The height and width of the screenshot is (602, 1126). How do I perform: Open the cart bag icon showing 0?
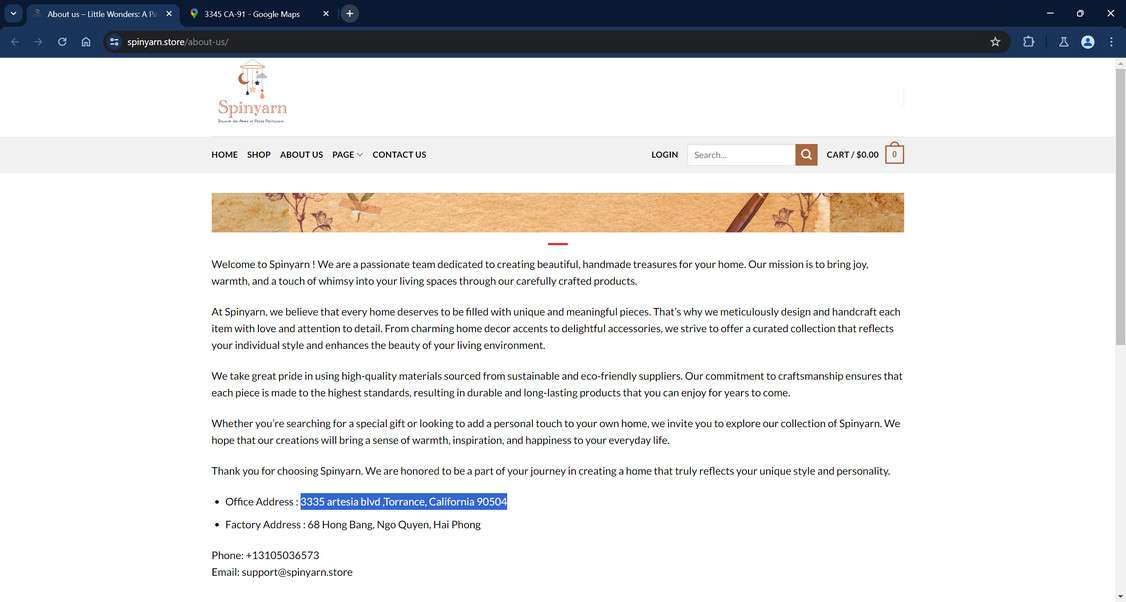894,154
